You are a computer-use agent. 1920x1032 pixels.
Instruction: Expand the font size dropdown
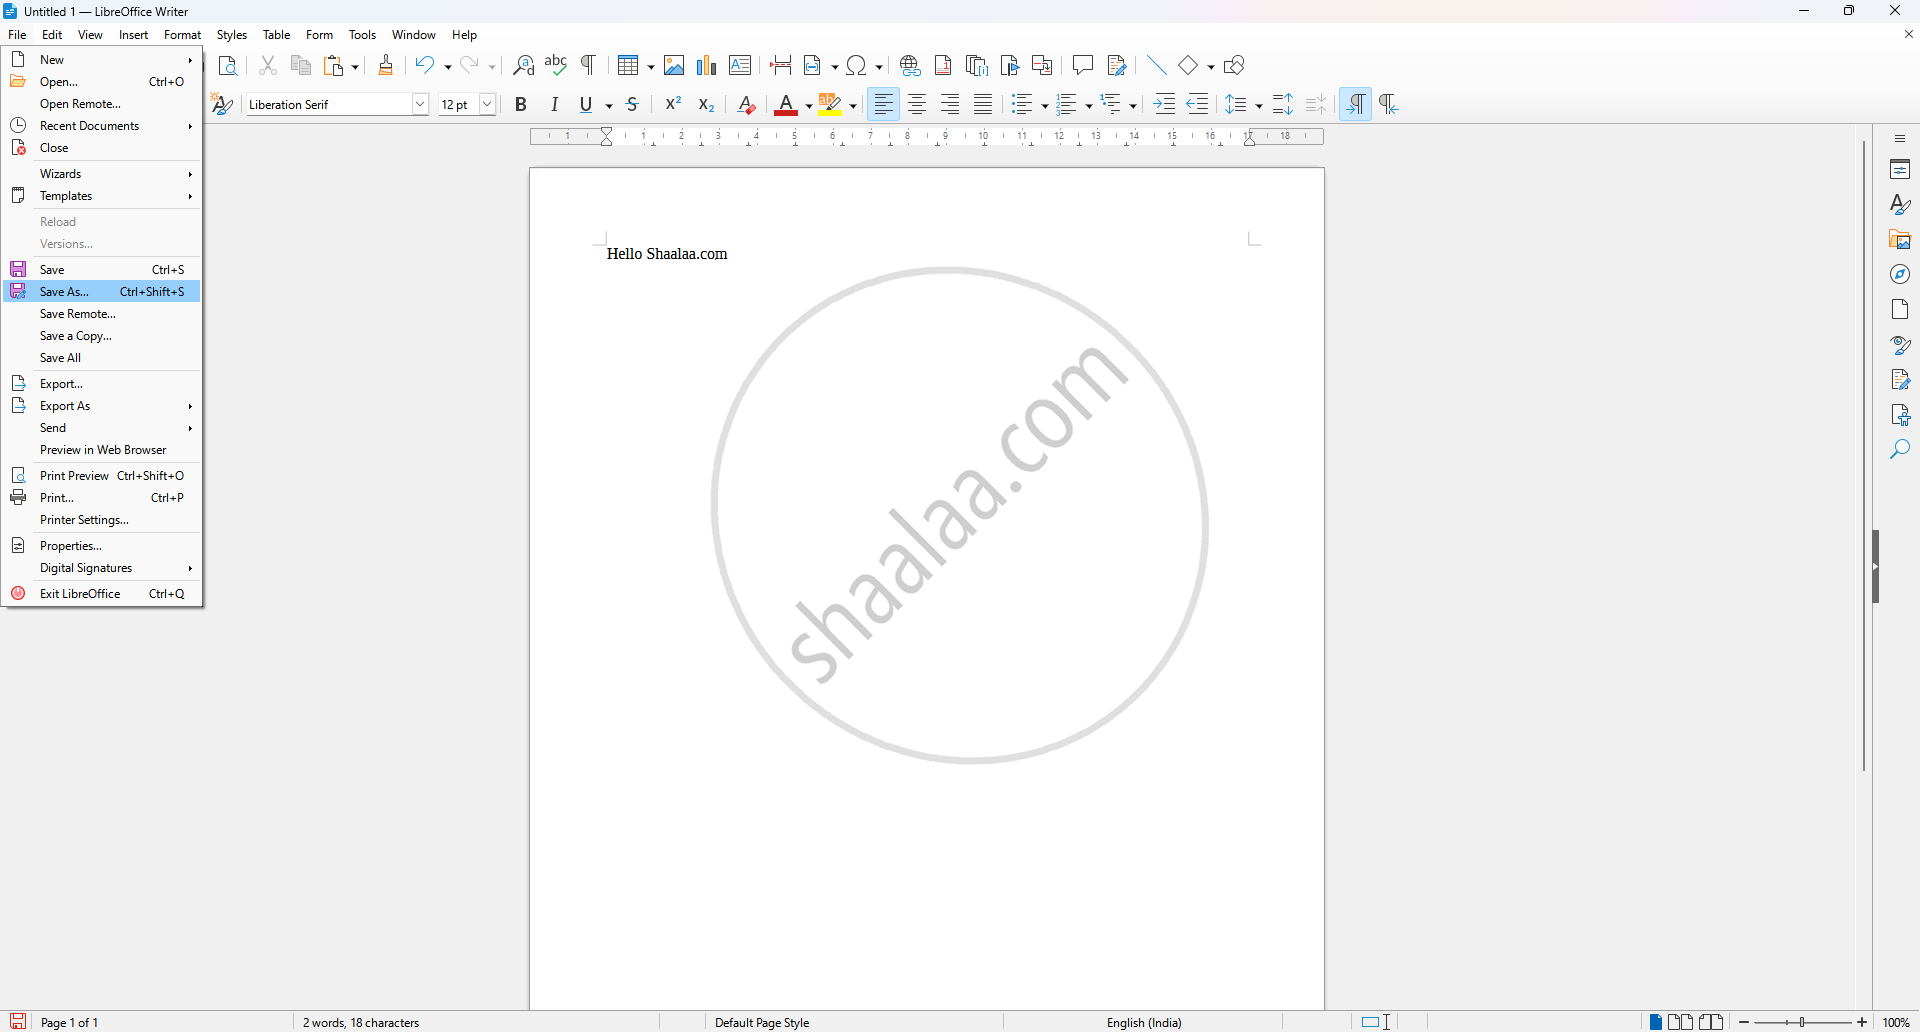coord(487,105)
